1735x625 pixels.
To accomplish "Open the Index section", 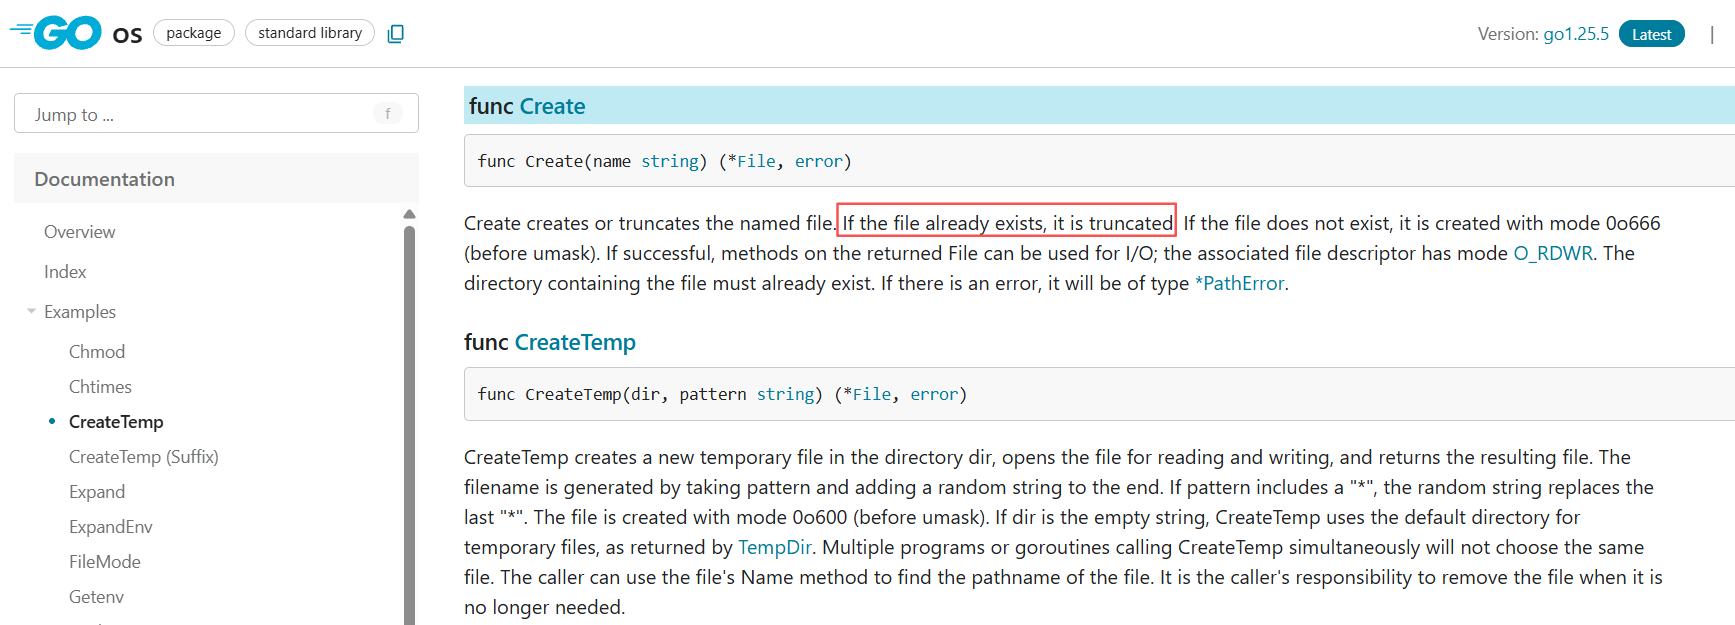I will point(65,272).
